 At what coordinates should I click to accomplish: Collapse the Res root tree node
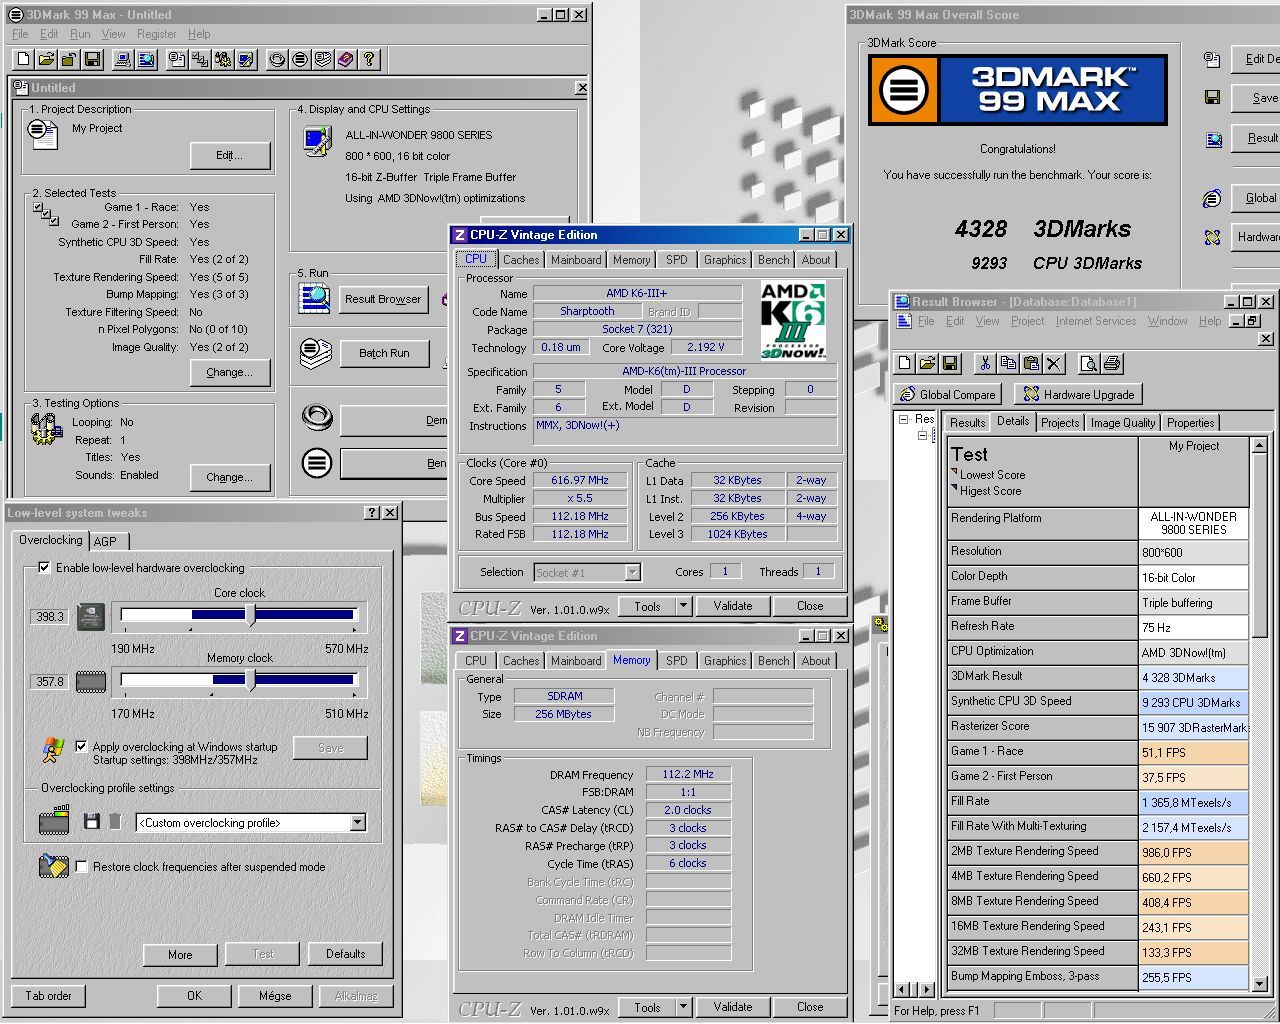point(903,419)
